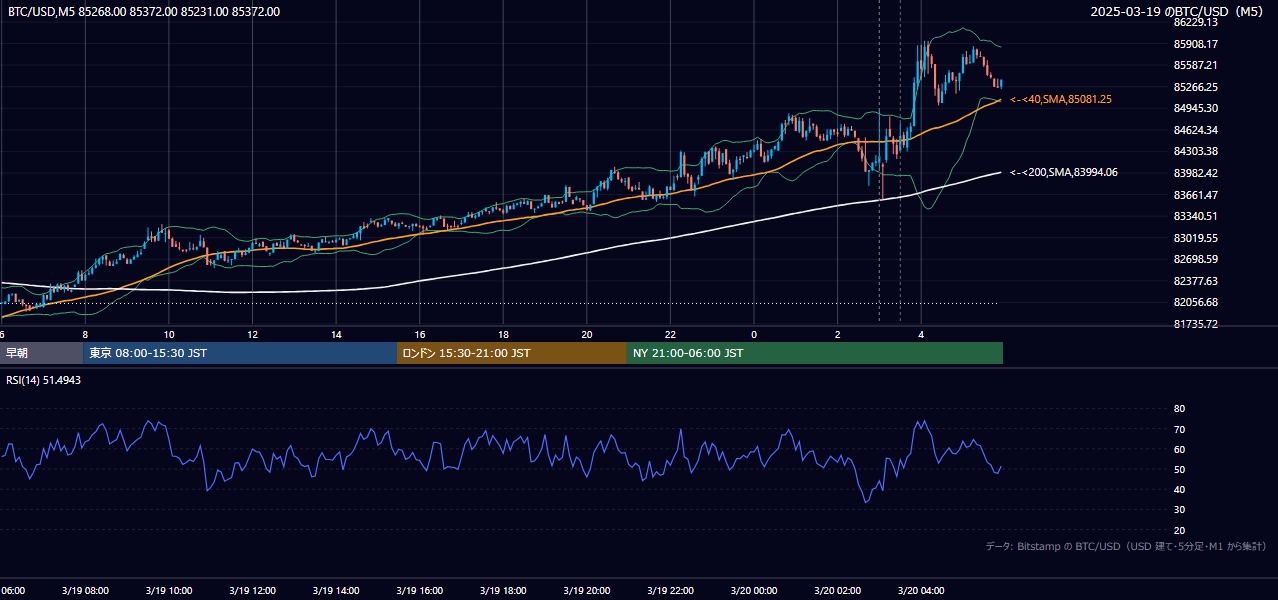Click the RSI(14) 51.4943 indicator label

click(x=45, y=380)
